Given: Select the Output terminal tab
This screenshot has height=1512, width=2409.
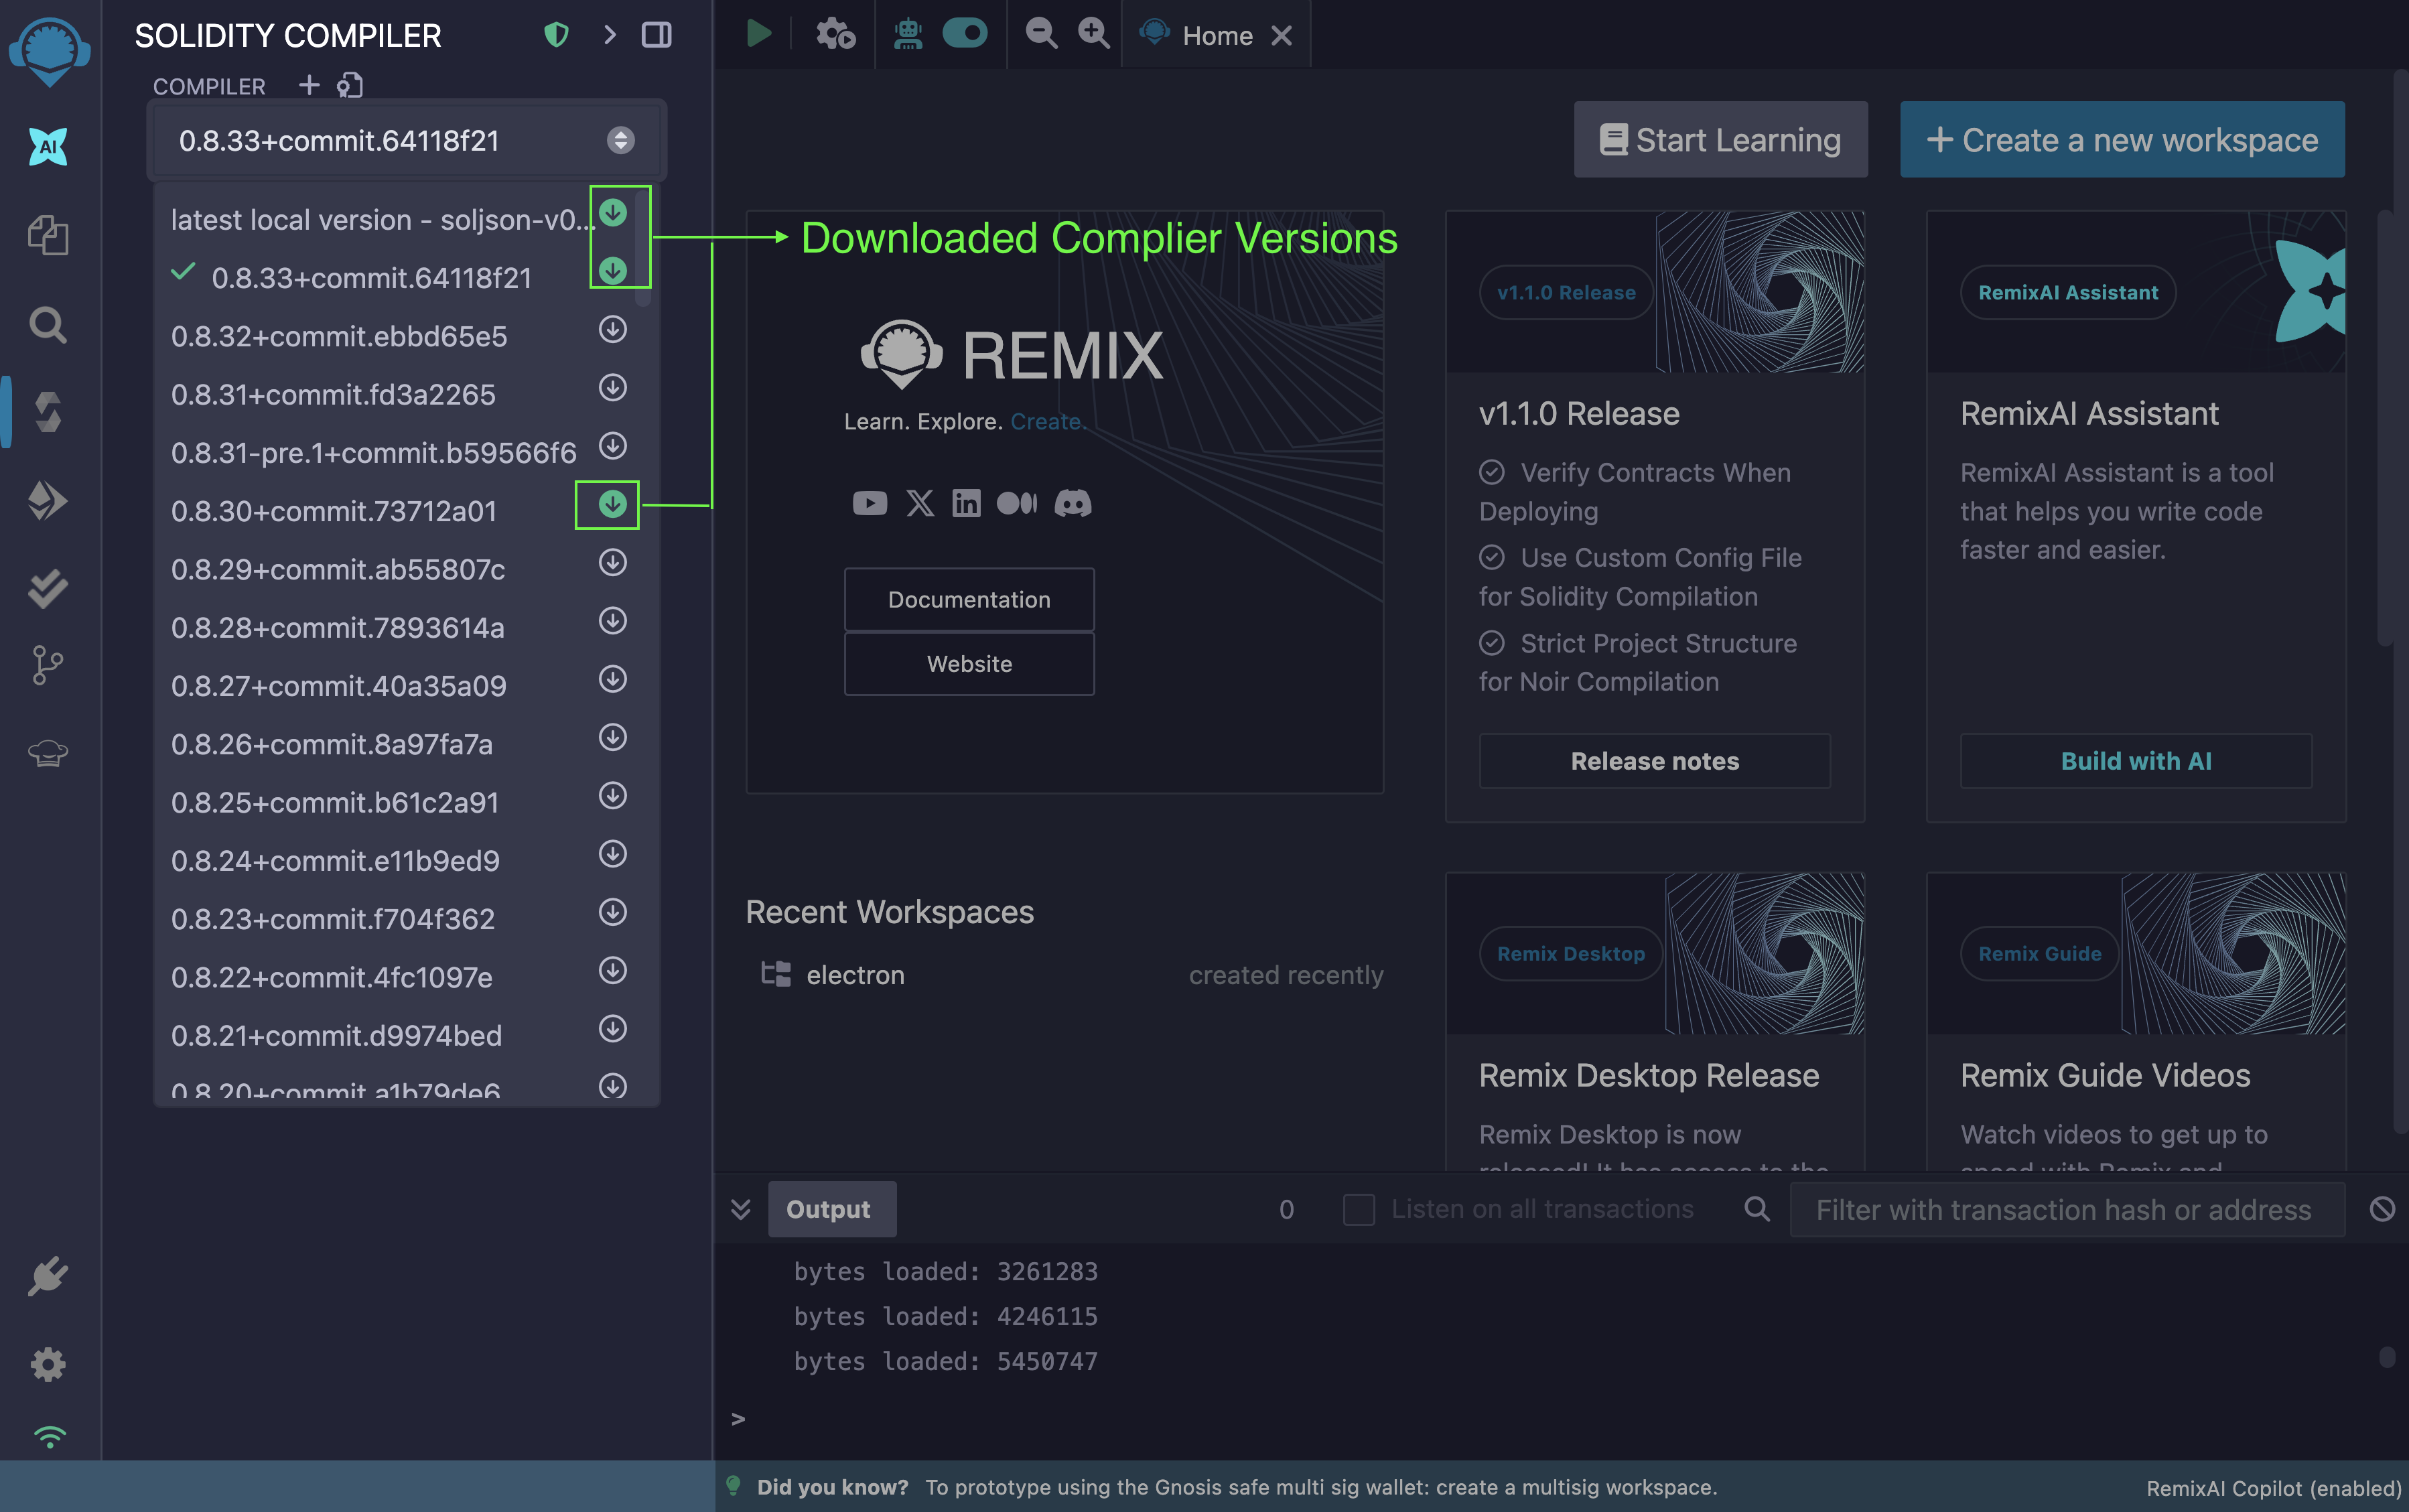Looking at the screenshot, I should (831, 1209).
